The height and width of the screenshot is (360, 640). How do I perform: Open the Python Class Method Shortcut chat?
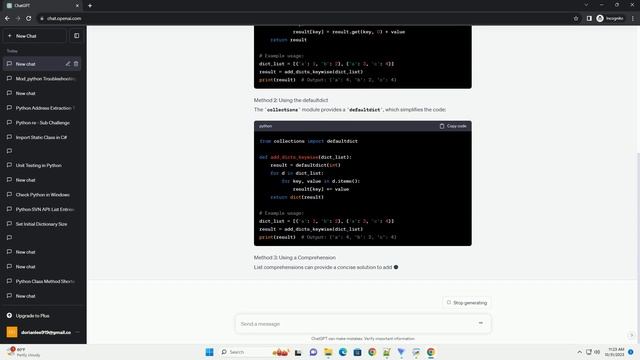[x=42, y=281]
